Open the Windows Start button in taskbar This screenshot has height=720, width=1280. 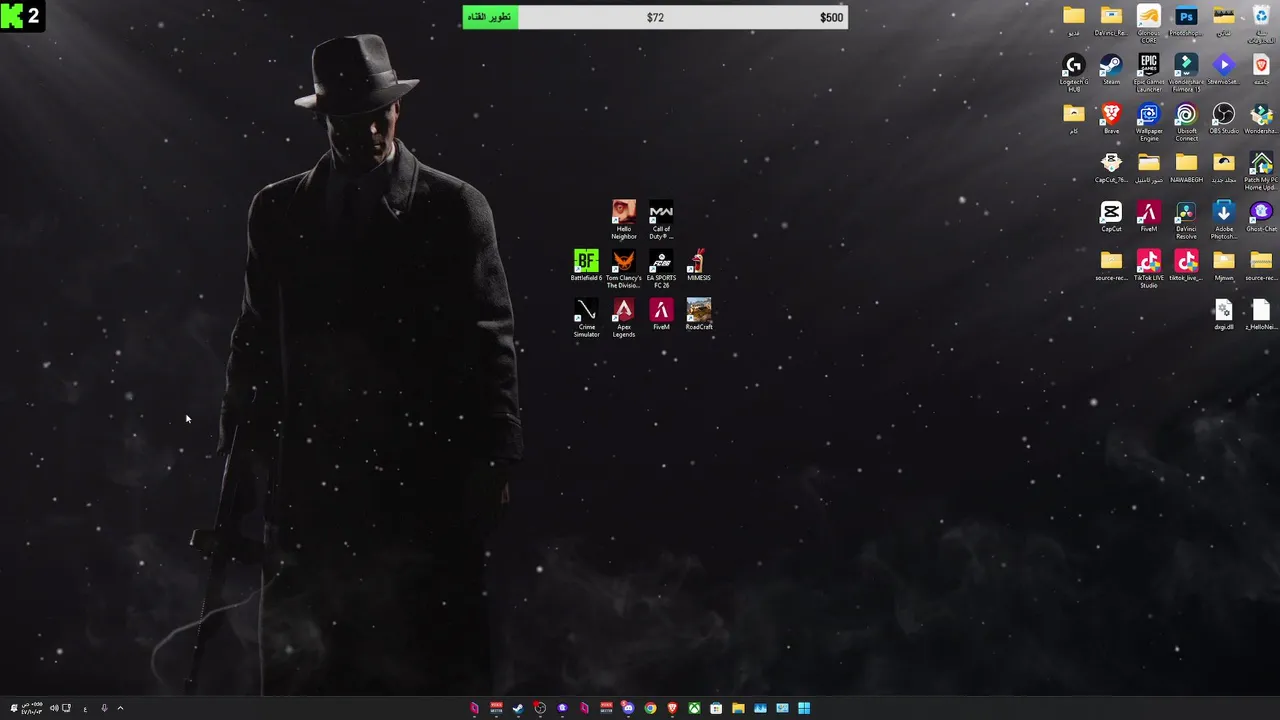pos(804,708)
